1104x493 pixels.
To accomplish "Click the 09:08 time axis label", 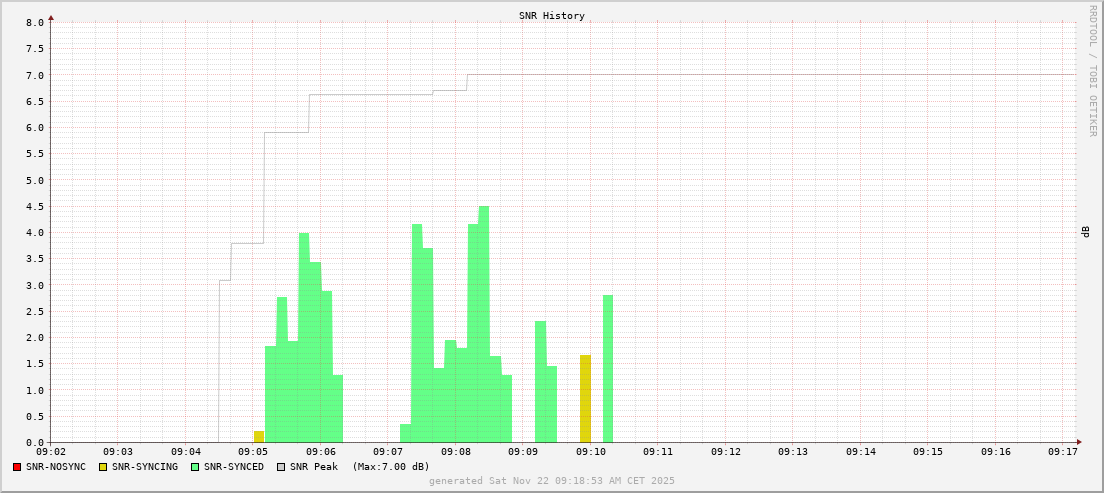I will coord(455,452).
